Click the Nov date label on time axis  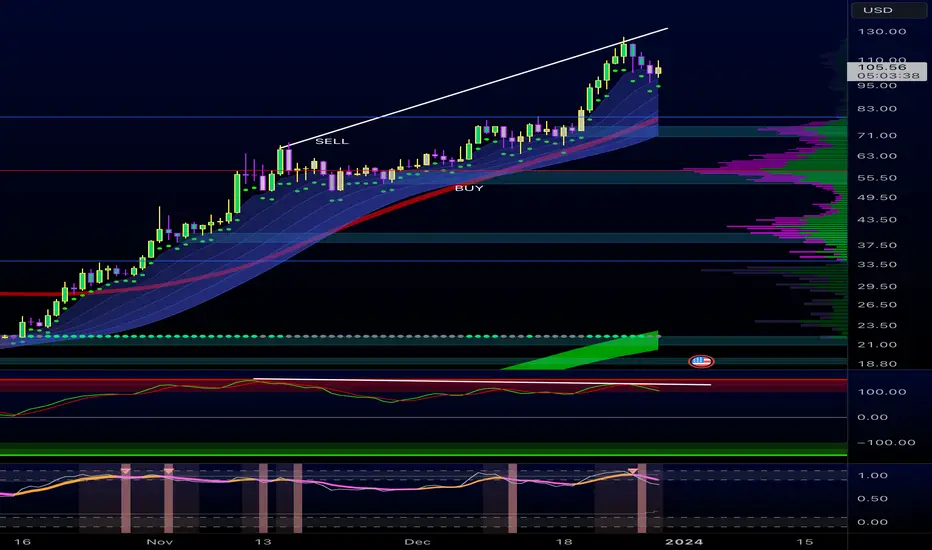[x=159, y=542]
